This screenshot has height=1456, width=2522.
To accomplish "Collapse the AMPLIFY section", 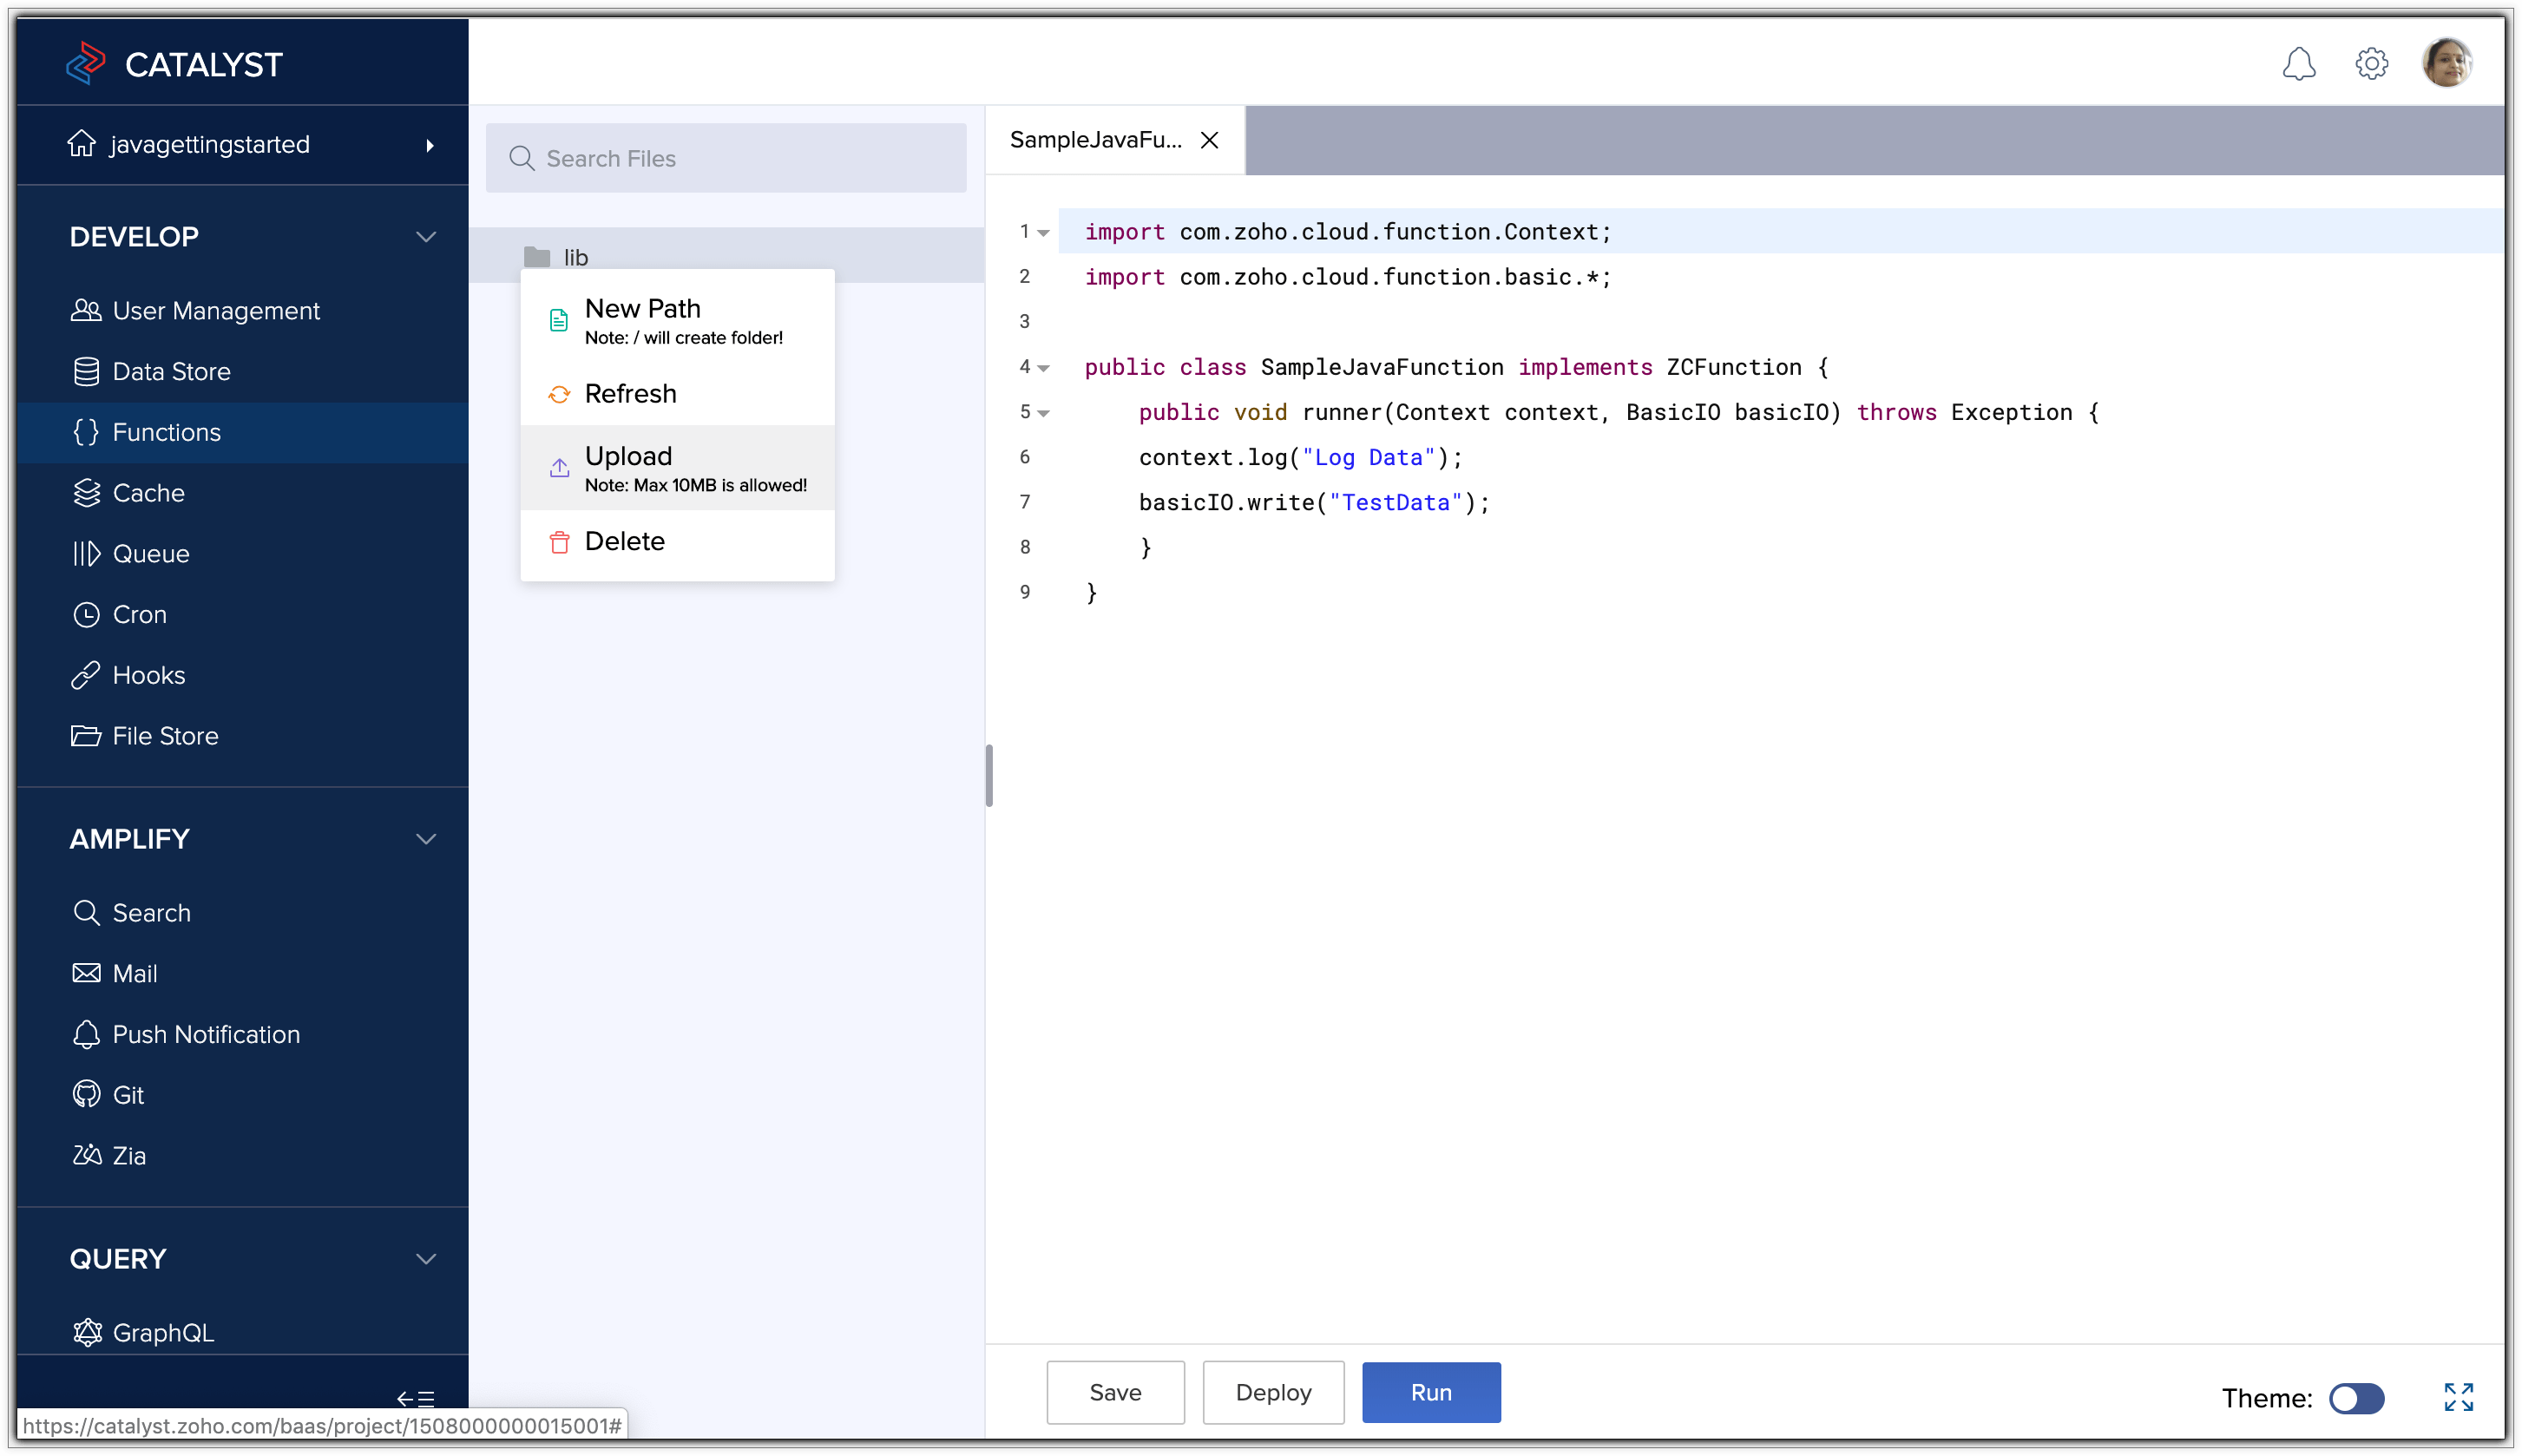I will 426,839.
